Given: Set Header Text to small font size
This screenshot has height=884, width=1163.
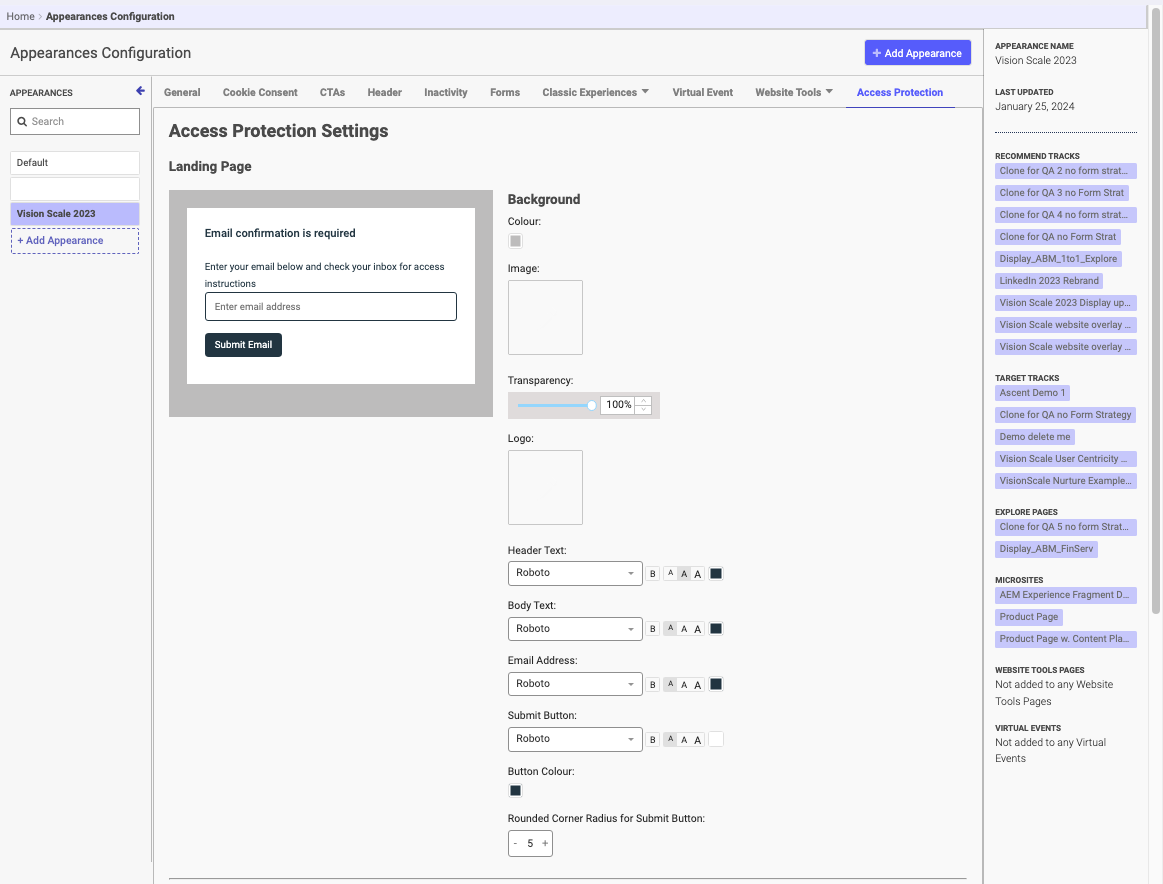Looking at the screenshot, I should click(671, 573).
